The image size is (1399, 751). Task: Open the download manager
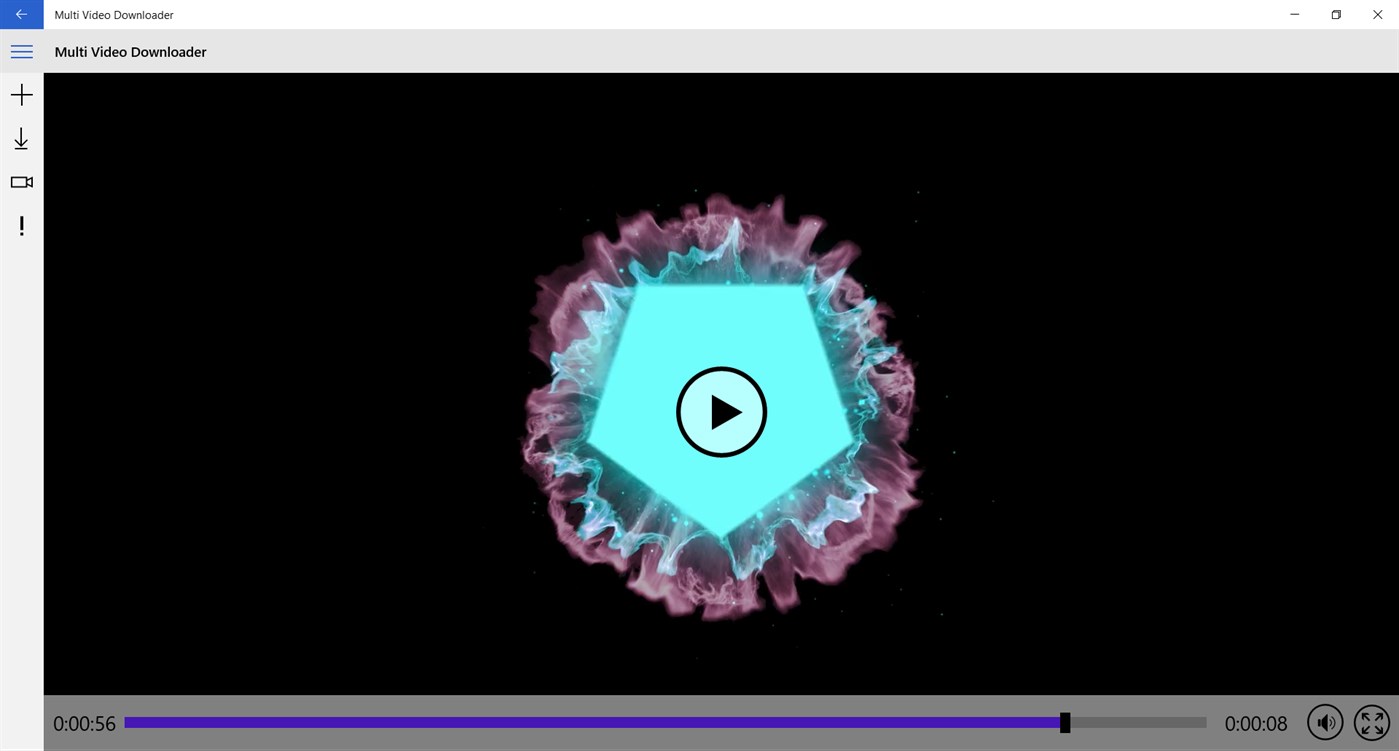click(21, 138)
